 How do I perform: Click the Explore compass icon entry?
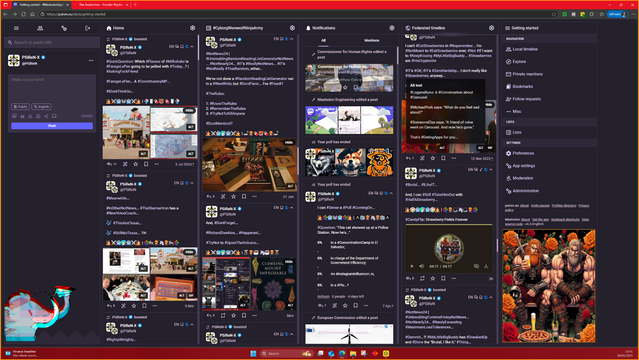pyautogui.click(x=509, y=62)
